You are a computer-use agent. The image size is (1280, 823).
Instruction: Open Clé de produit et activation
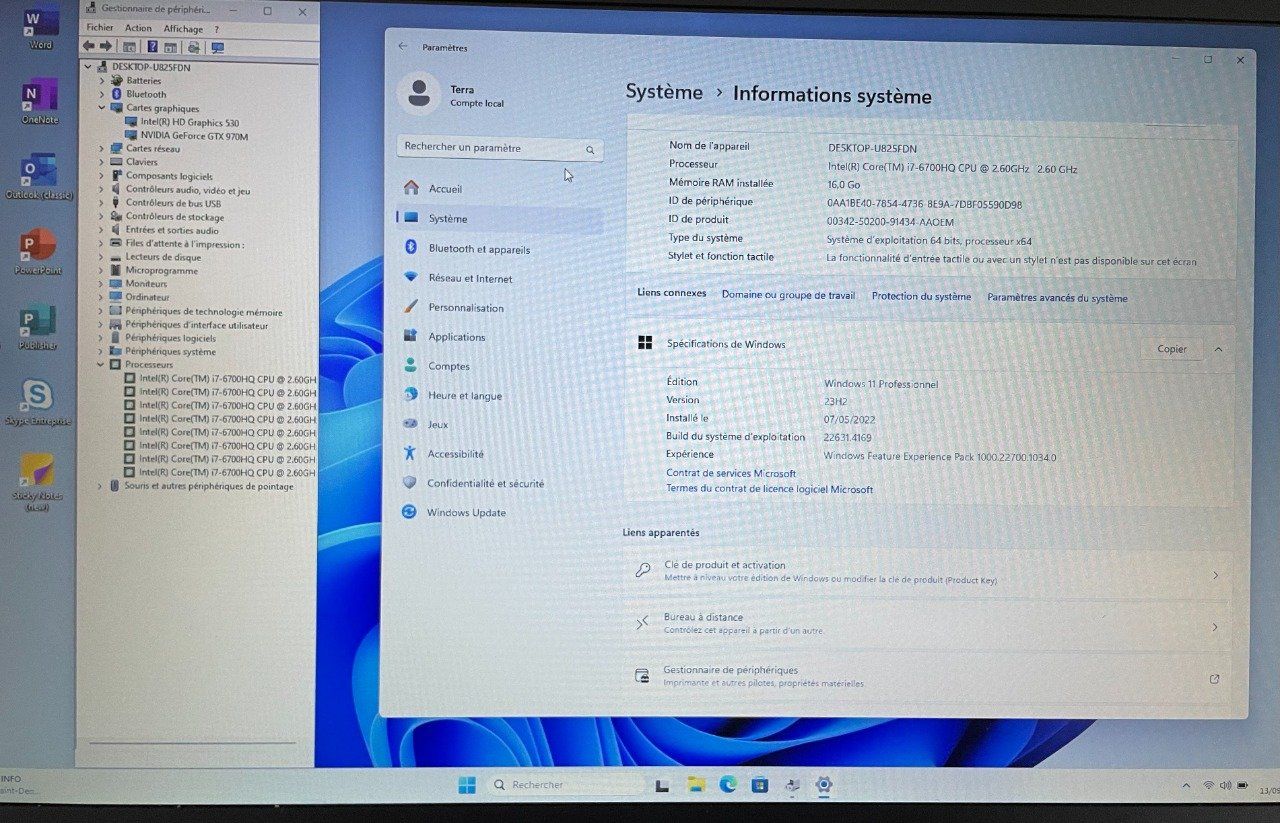(x=927, y=572)
